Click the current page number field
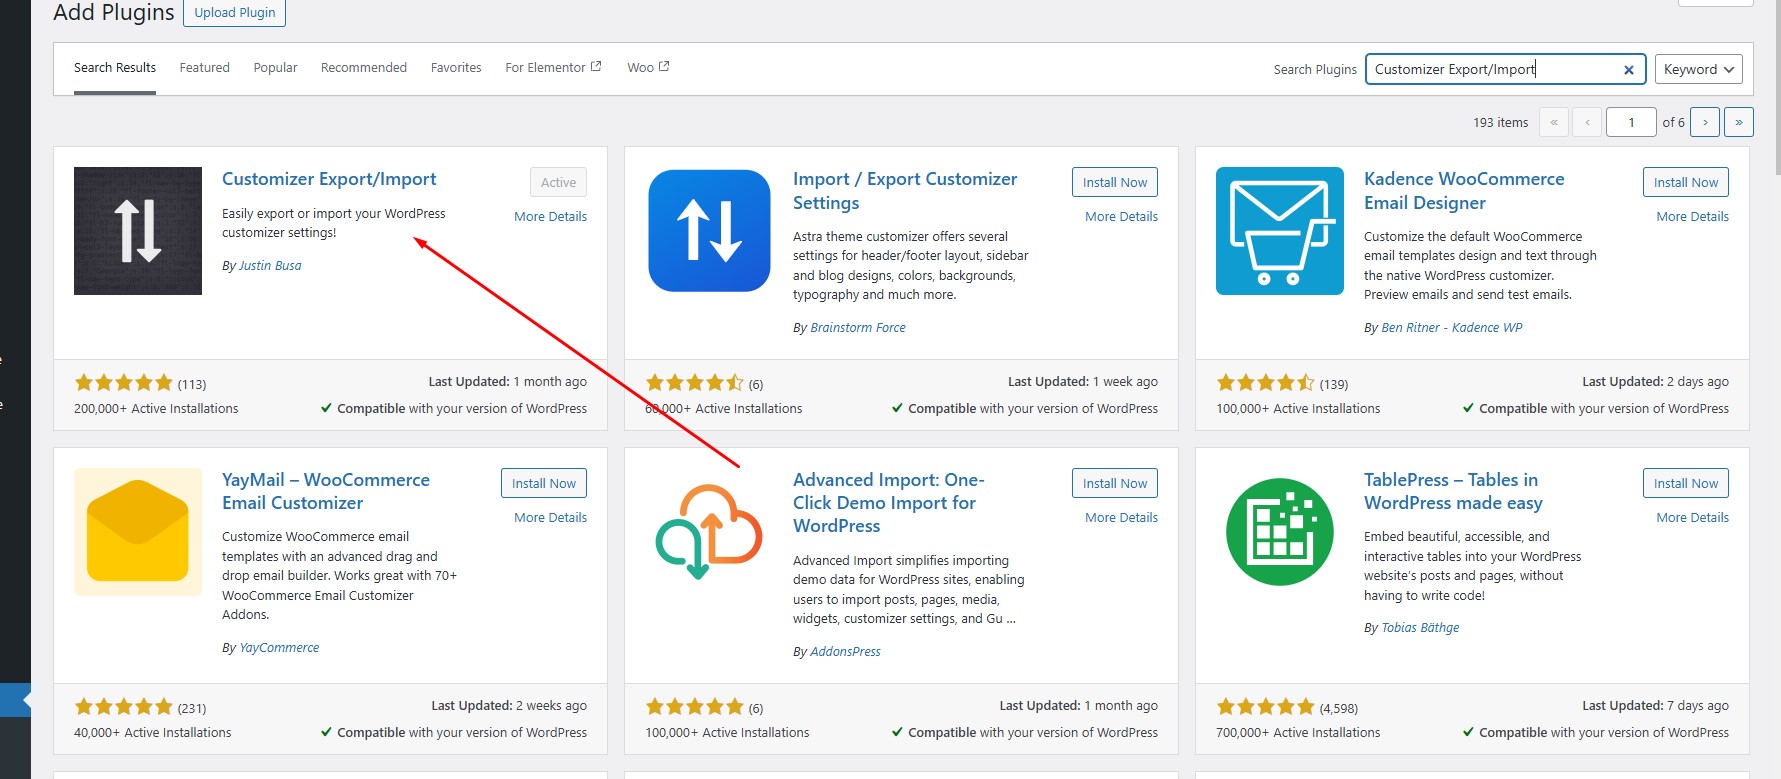 [1630, 122]
